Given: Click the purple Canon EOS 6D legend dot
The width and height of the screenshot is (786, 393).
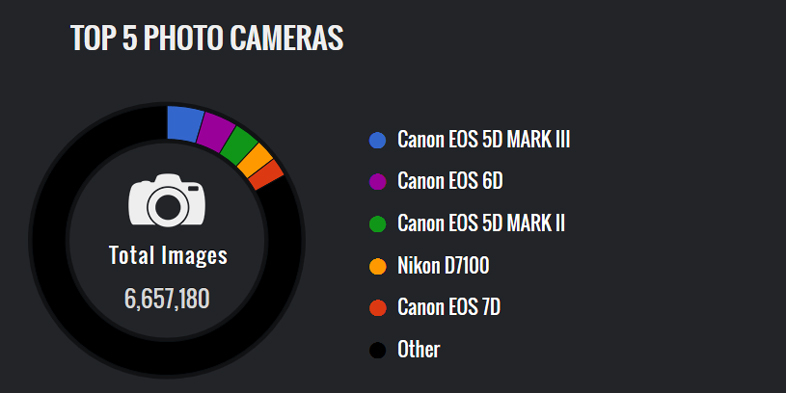Looking at the screenshot, I should click(x=377, y=182).
